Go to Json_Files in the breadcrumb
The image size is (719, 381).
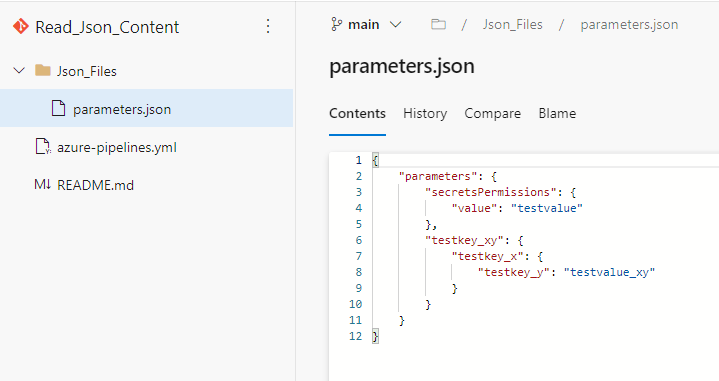(x=512, y=24)
